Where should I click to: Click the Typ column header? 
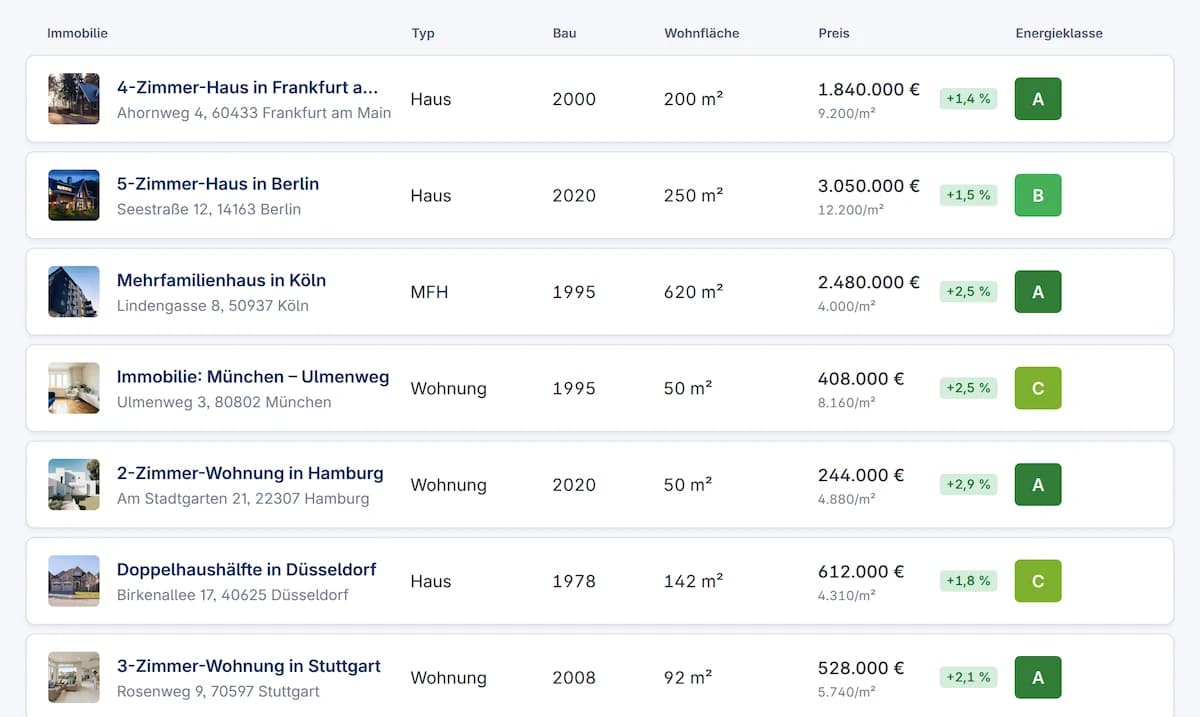tap(423, 33)
